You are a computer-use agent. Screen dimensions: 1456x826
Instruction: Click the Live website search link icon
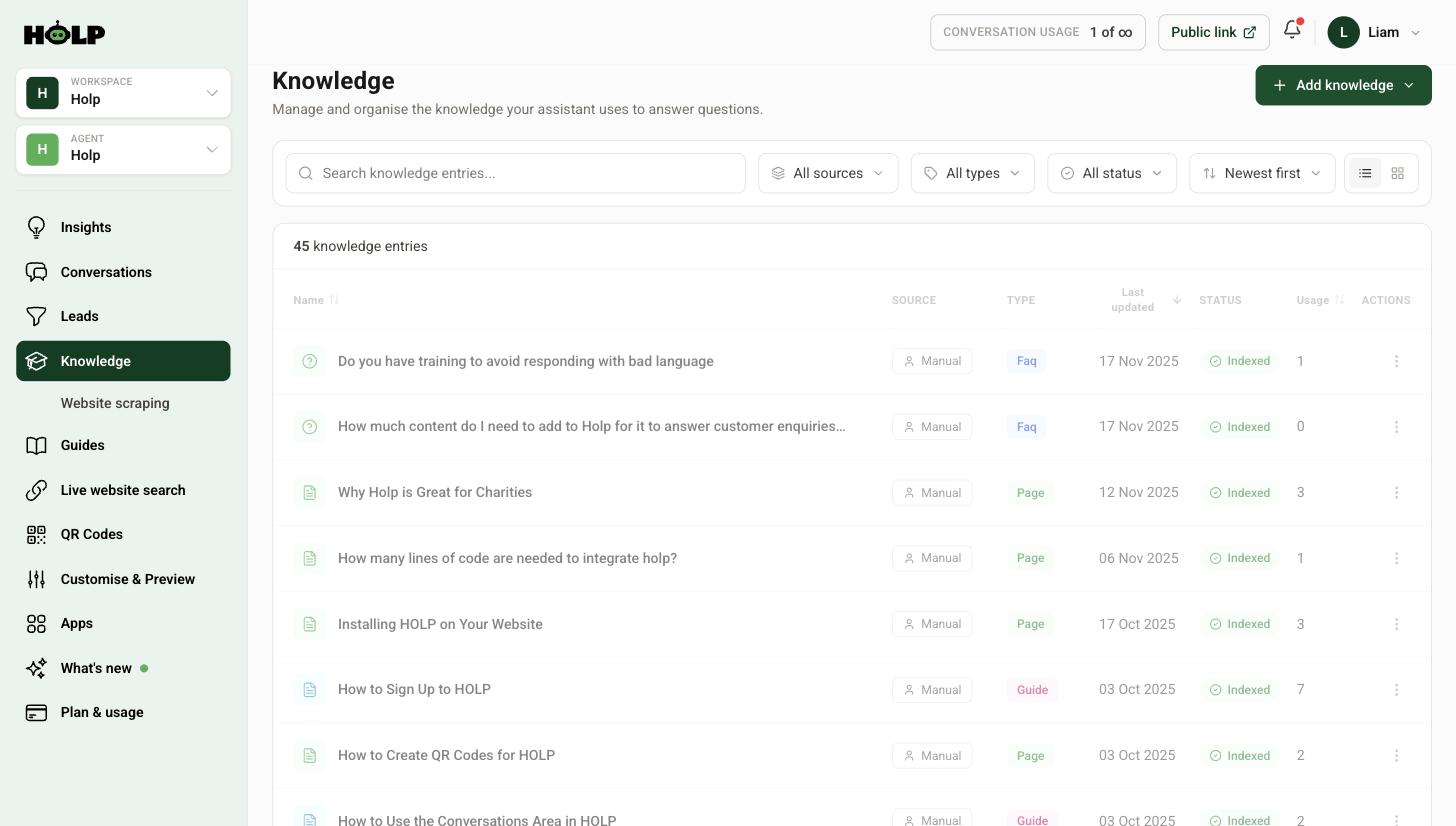36,490
